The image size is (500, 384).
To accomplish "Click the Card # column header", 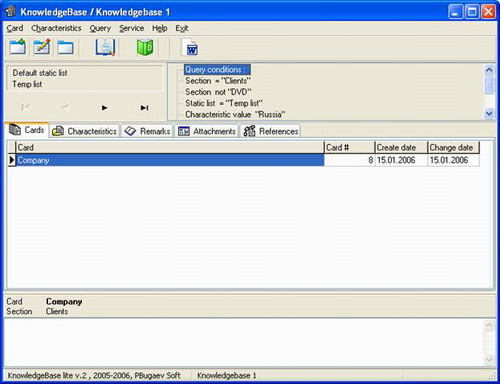I will pos(349,147).
